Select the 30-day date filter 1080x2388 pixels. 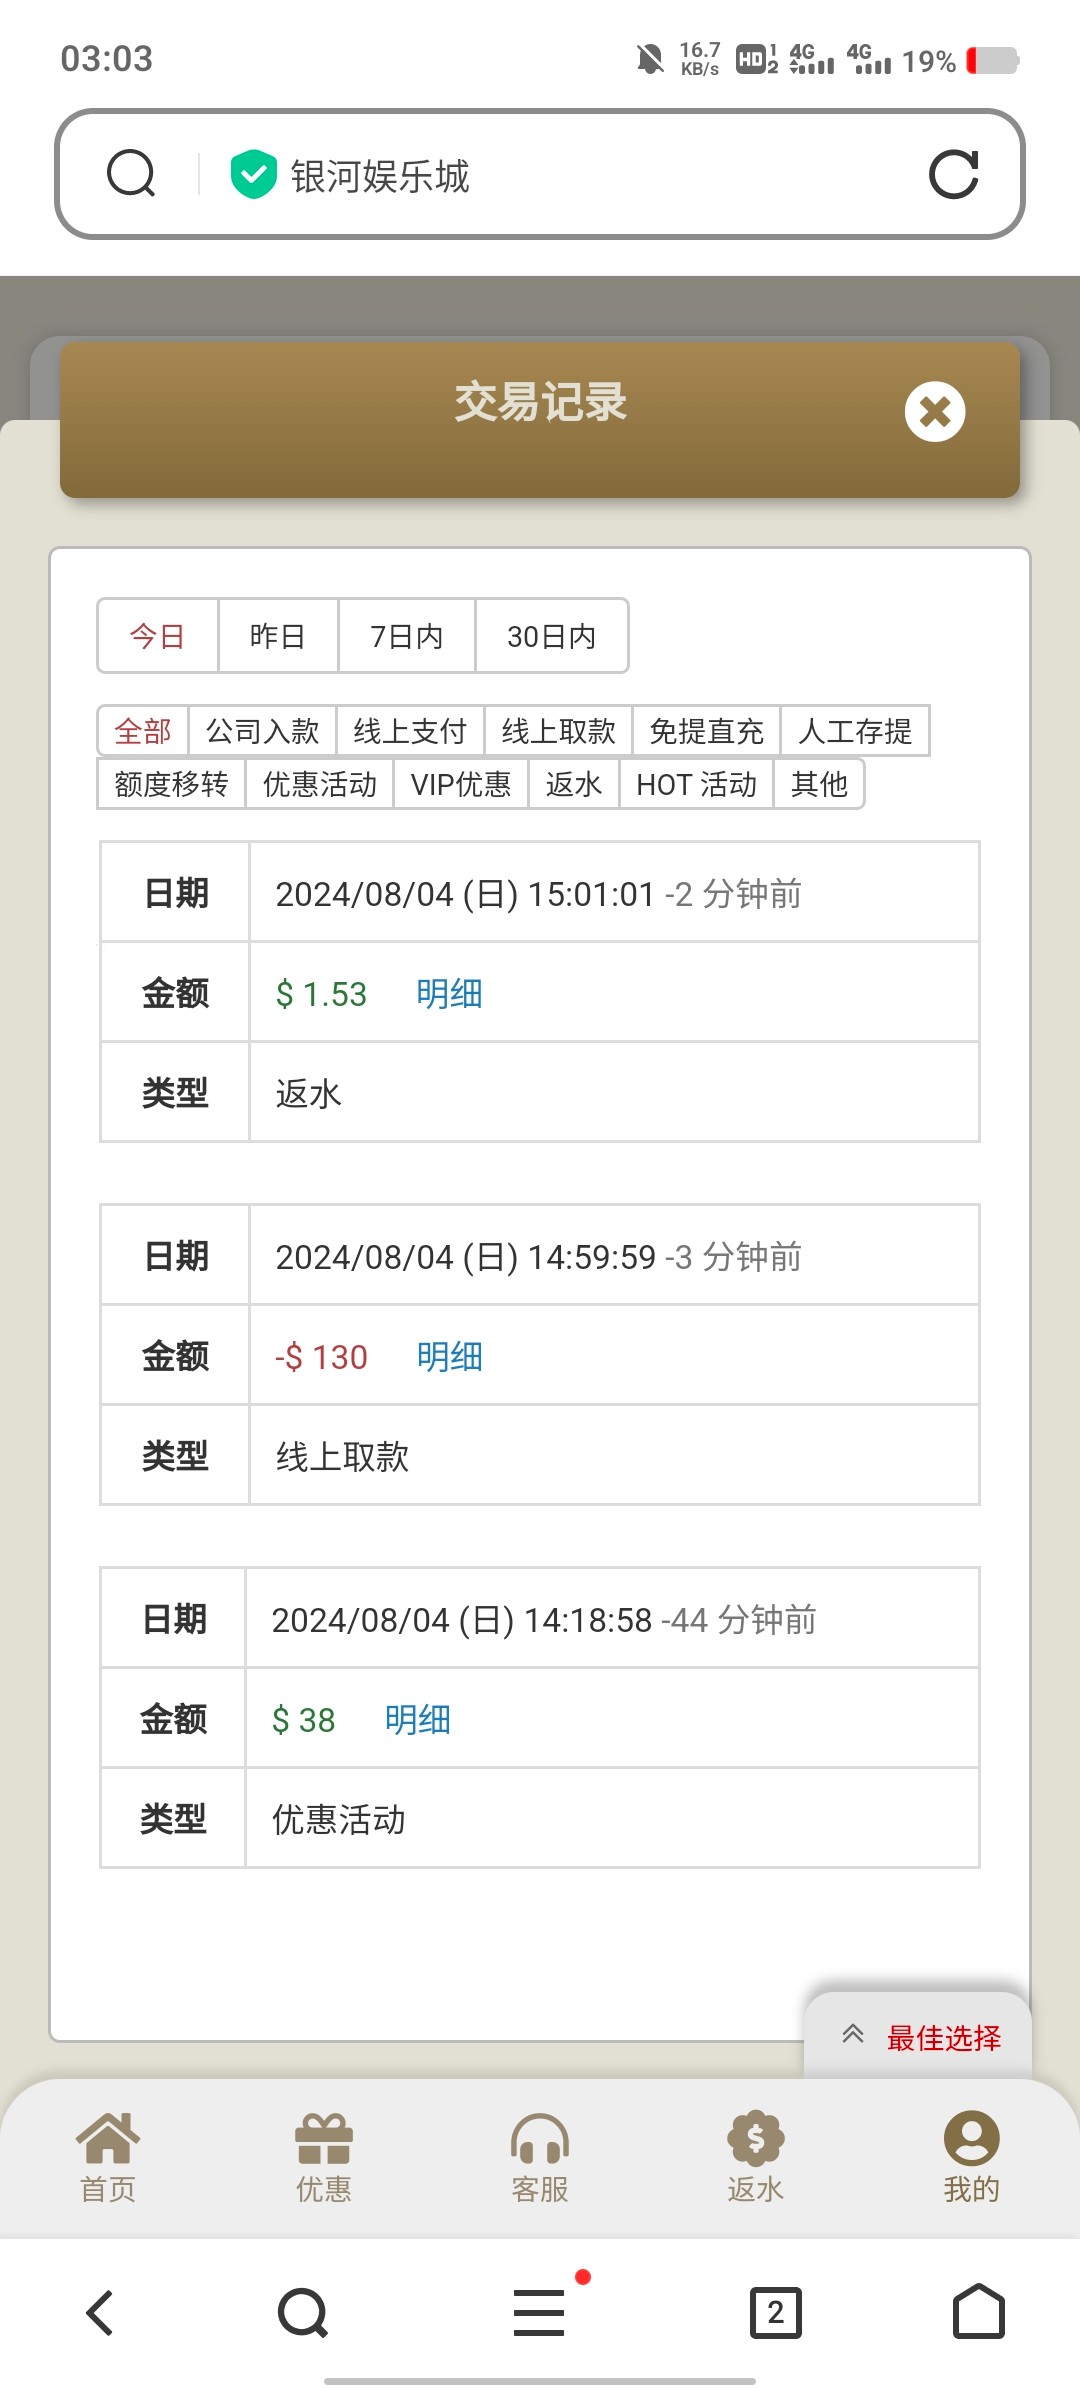[551, 636]
